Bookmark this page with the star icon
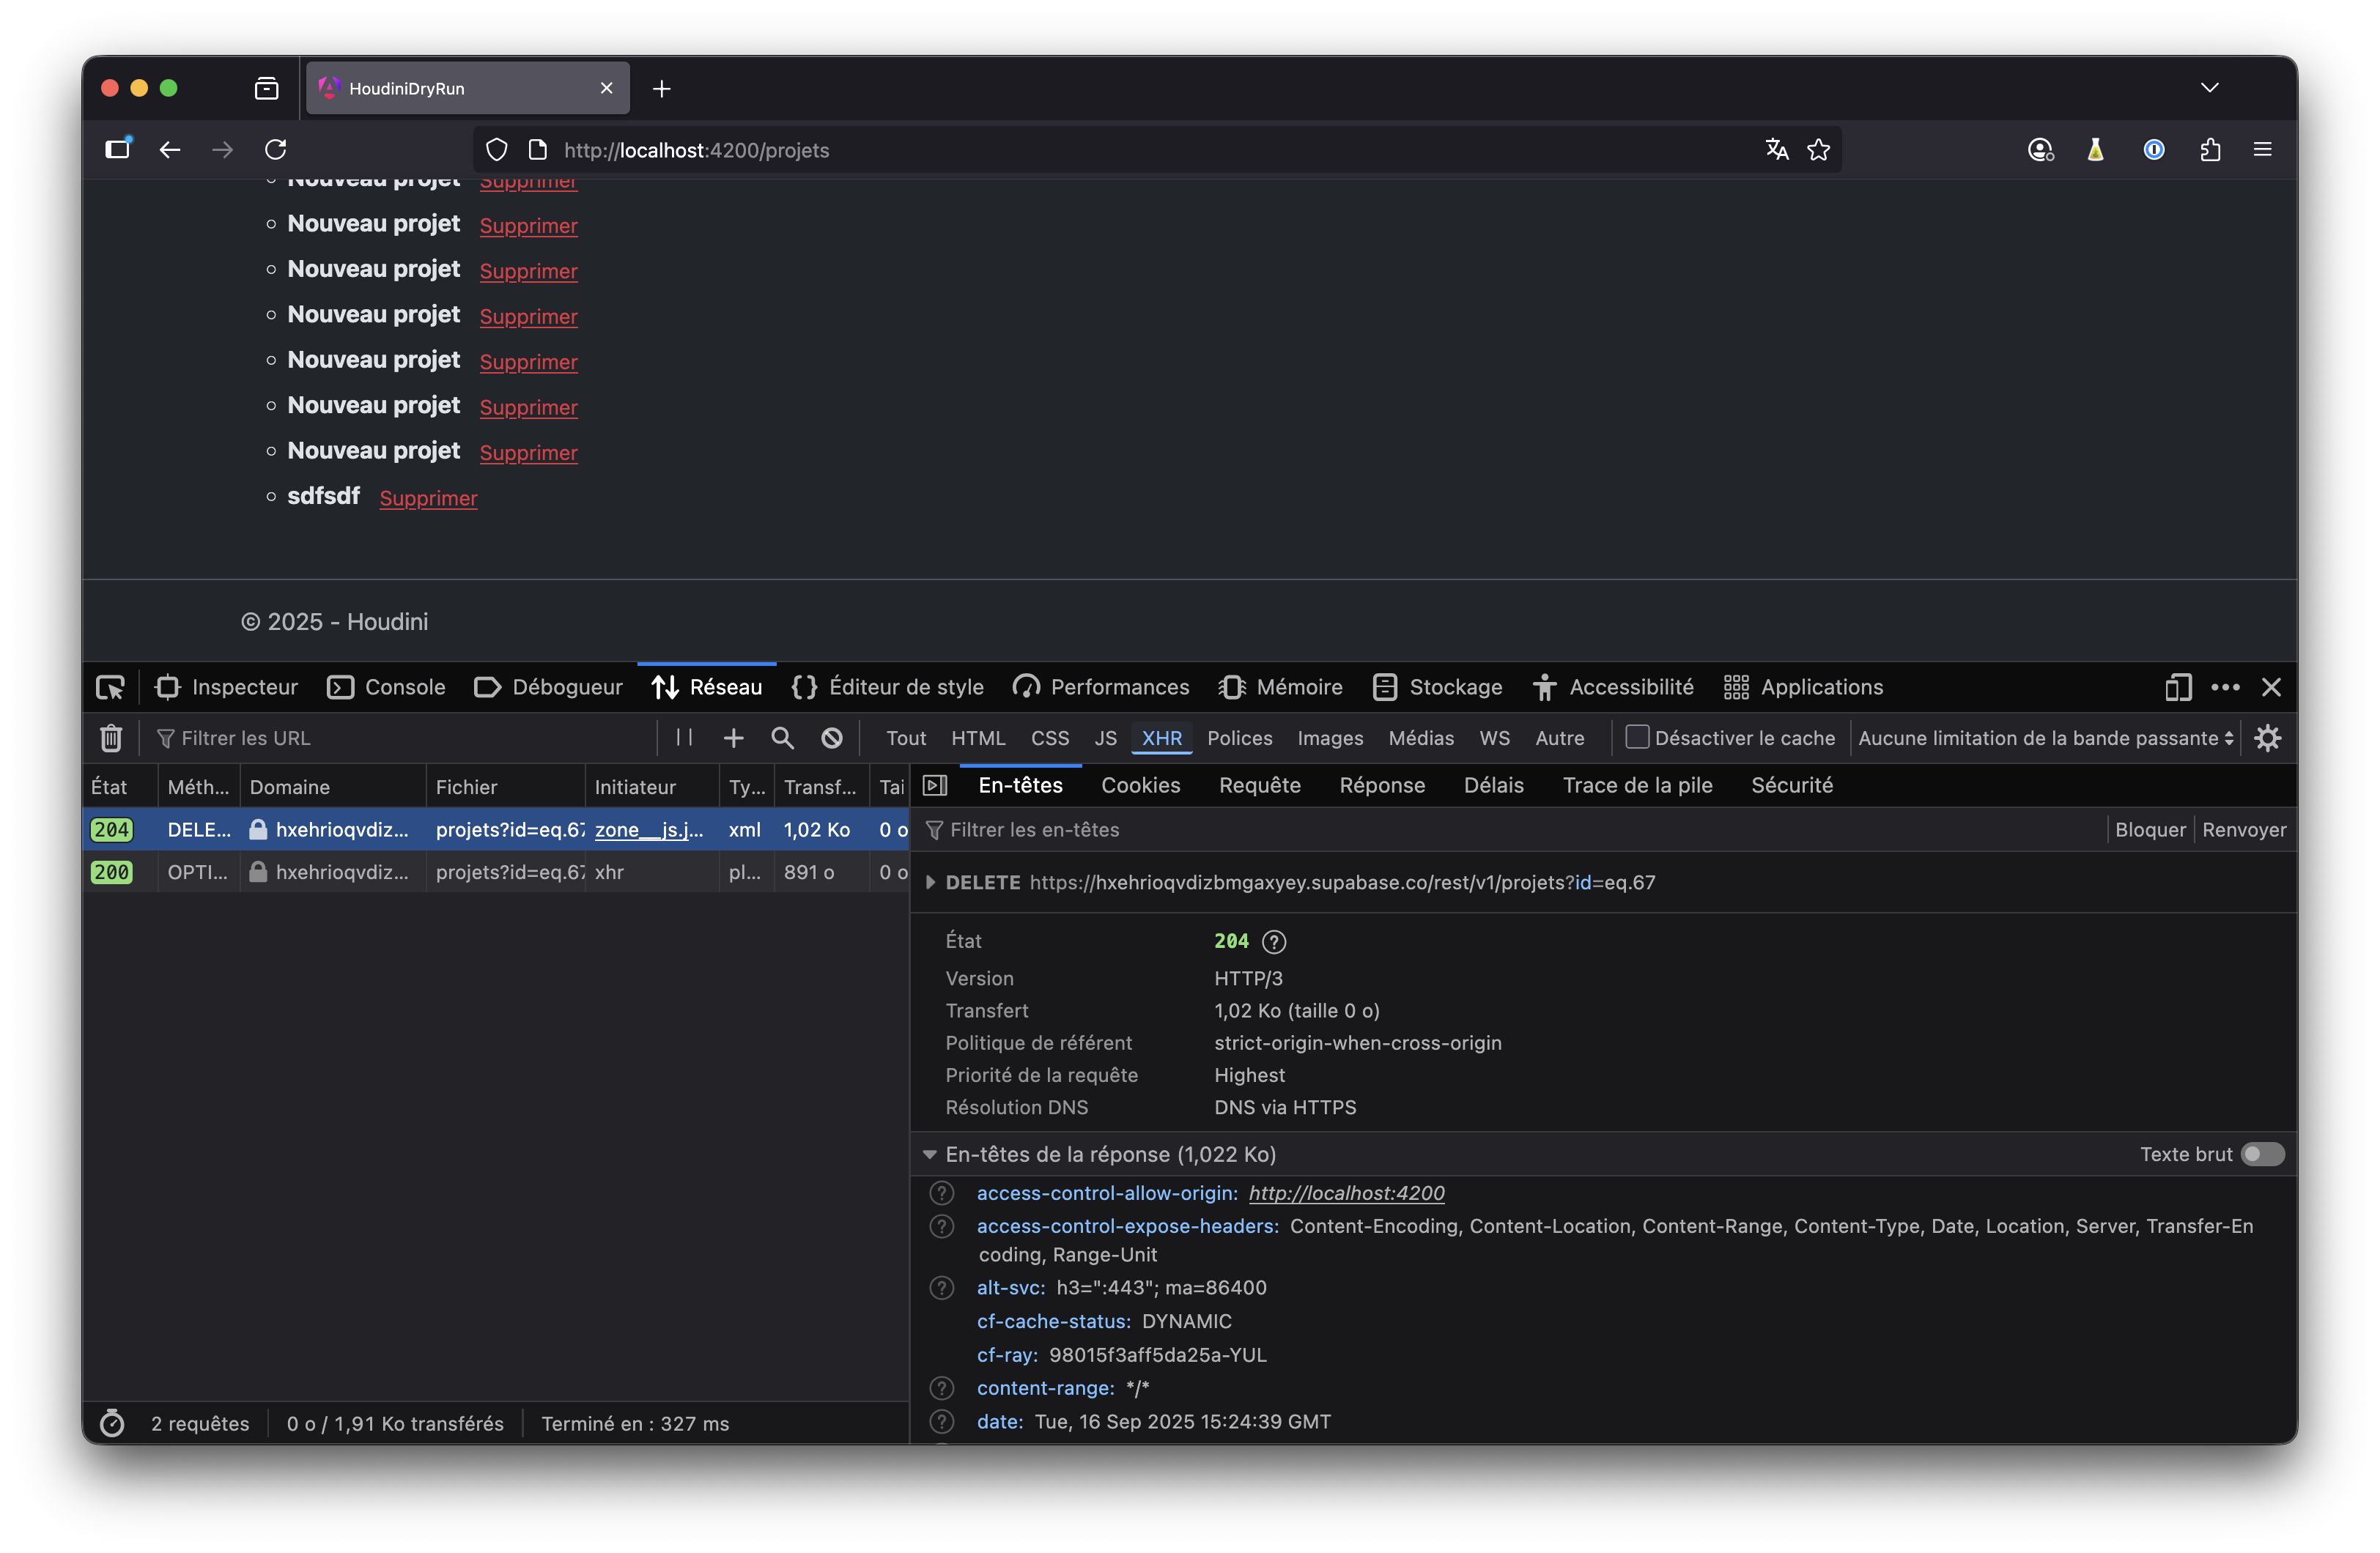 [x=1818, y=150]
